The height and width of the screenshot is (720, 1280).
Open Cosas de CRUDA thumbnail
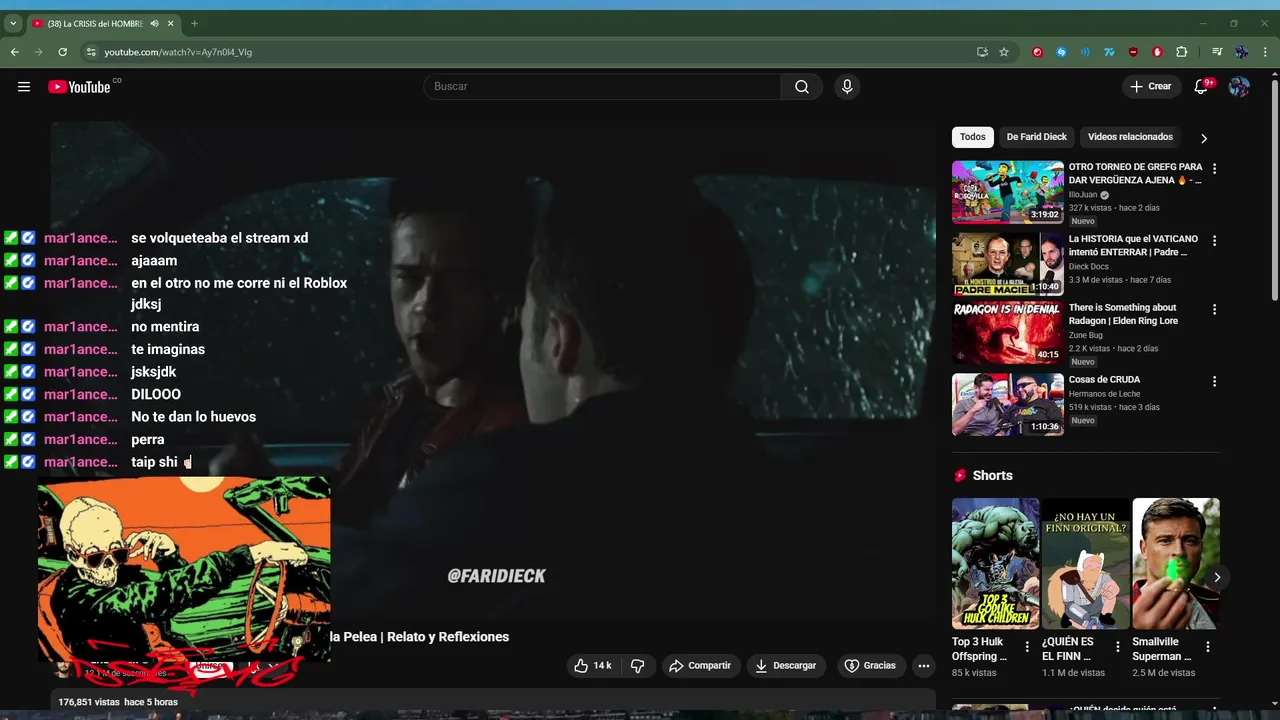coord(1007,405)
